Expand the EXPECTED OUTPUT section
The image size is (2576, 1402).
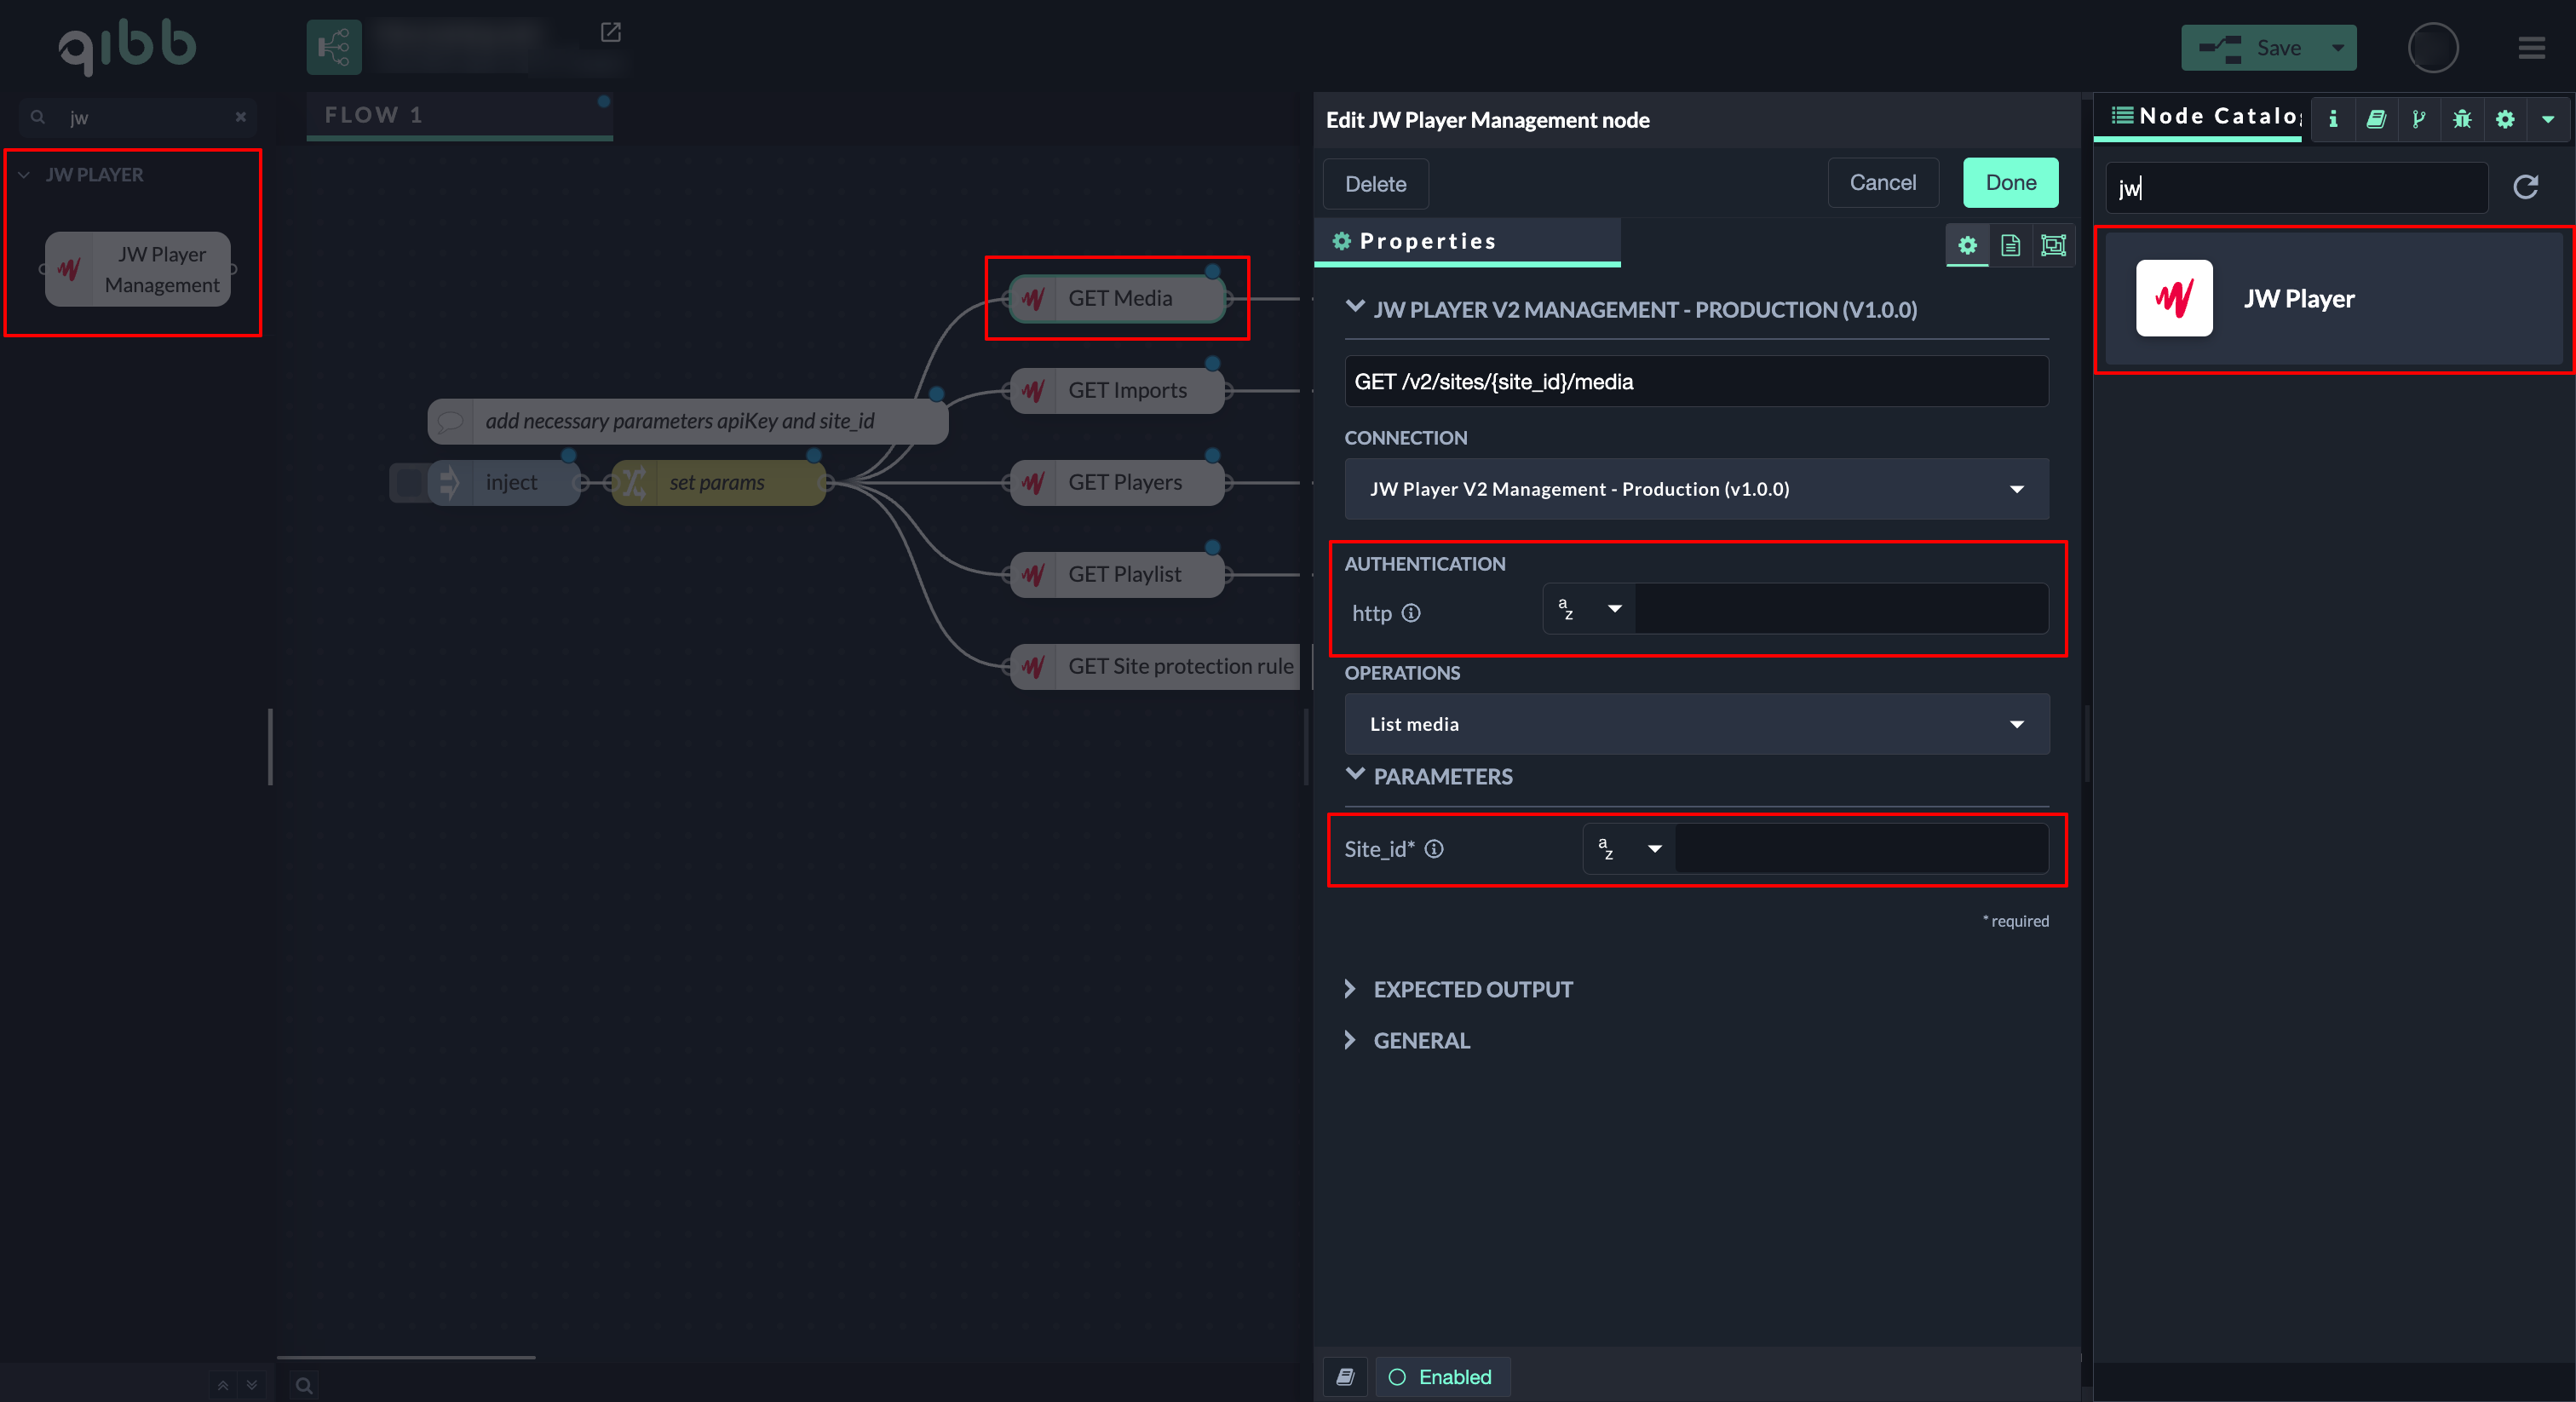pyautogui.click(x=1472, y=989)
